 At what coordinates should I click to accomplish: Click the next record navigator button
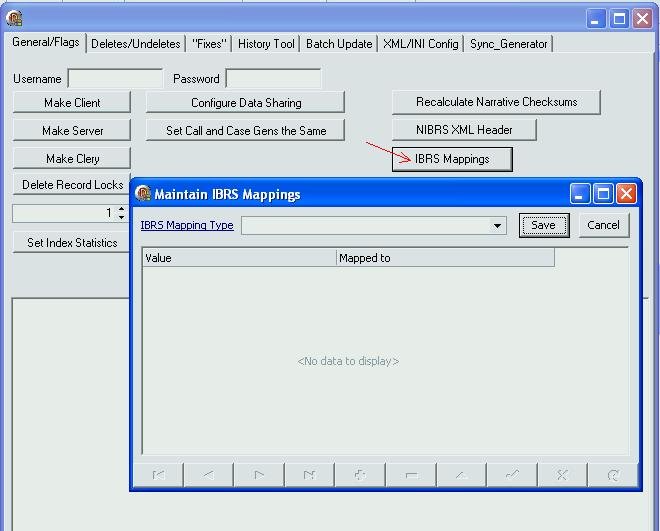[259, 475]
